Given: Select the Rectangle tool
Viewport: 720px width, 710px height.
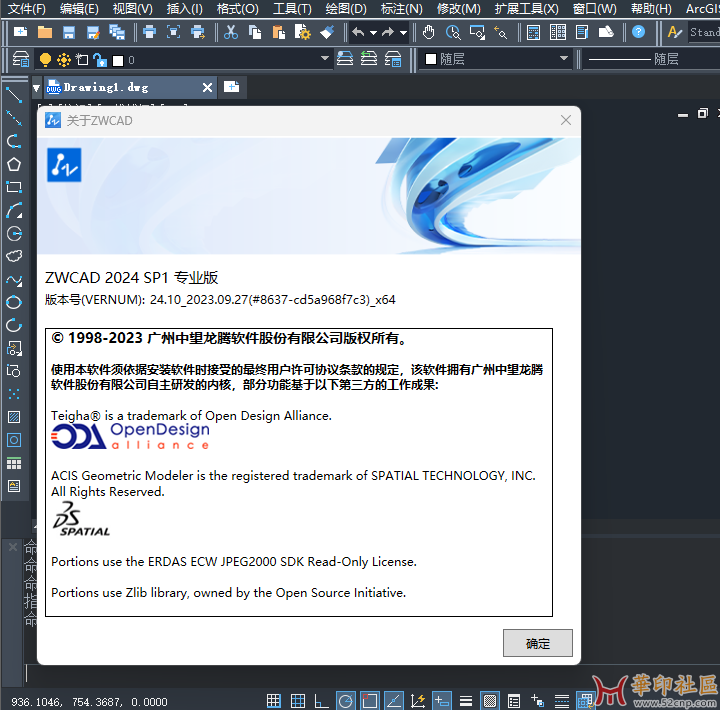Looking at the screenshot, I should click(x=14, y=187).
